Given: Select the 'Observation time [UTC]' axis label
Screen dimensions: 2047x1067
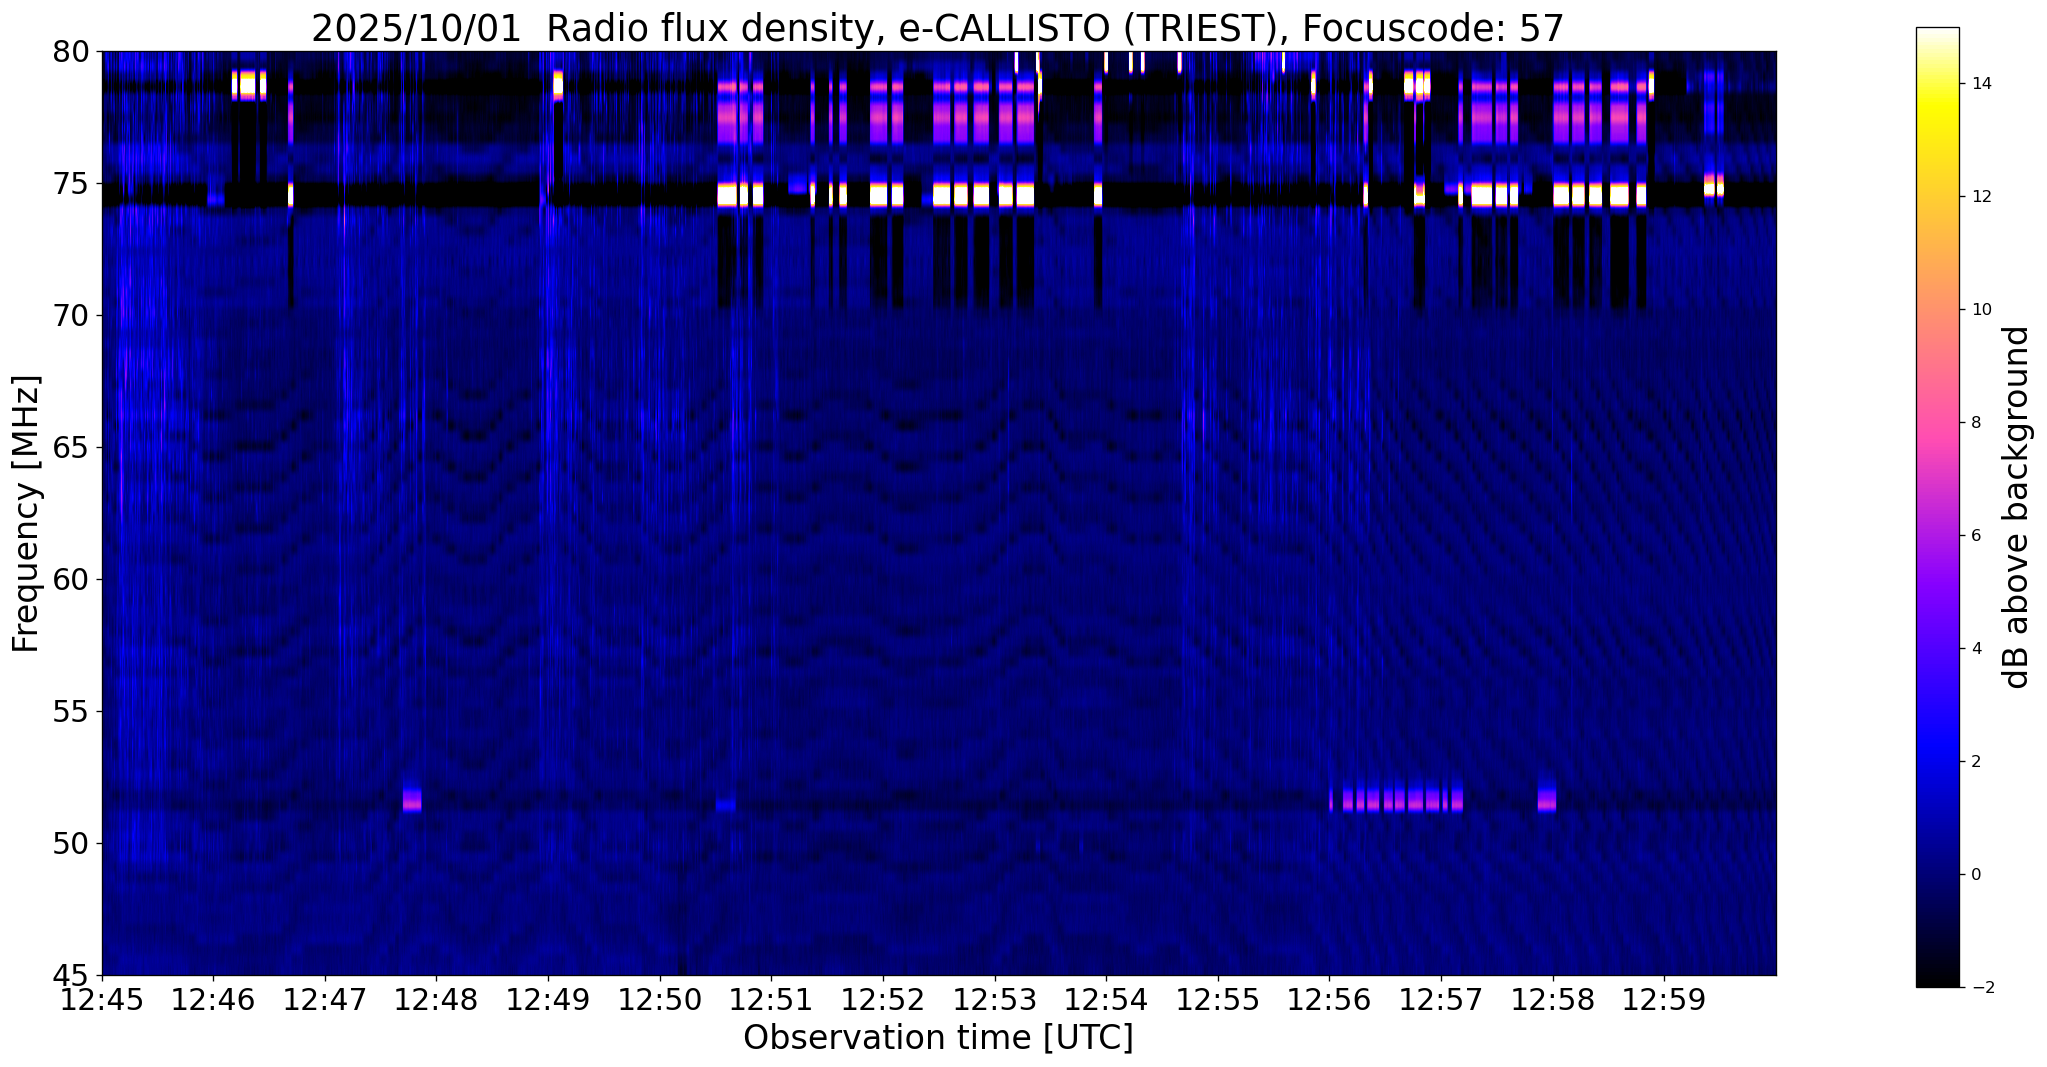Looking at the screenshot, I should coord(938,1038).
